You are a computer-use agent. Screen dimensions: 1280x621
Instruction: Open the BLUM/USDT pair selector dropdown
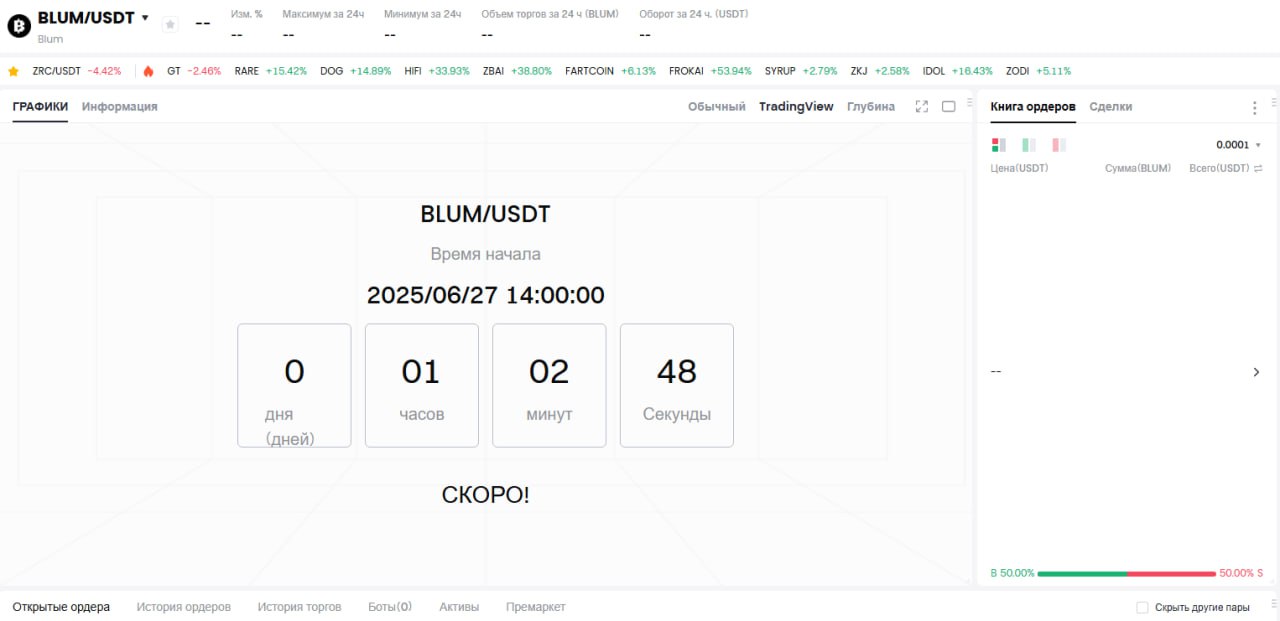[x=145, y=18]
